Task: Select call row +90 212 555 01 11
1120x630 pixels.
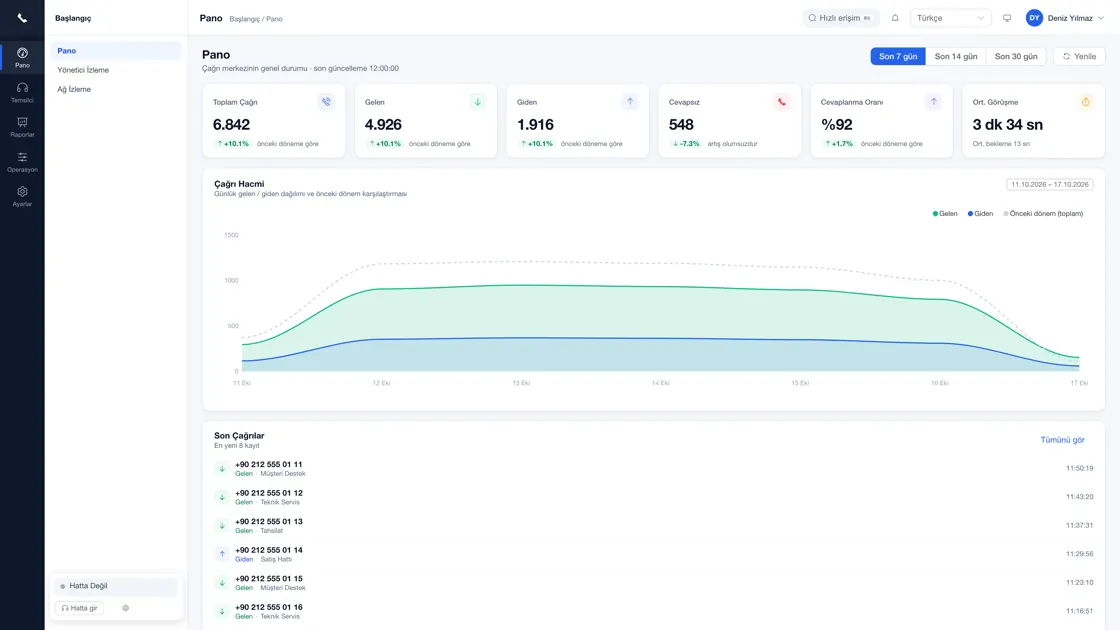Action: coord(654,469)
